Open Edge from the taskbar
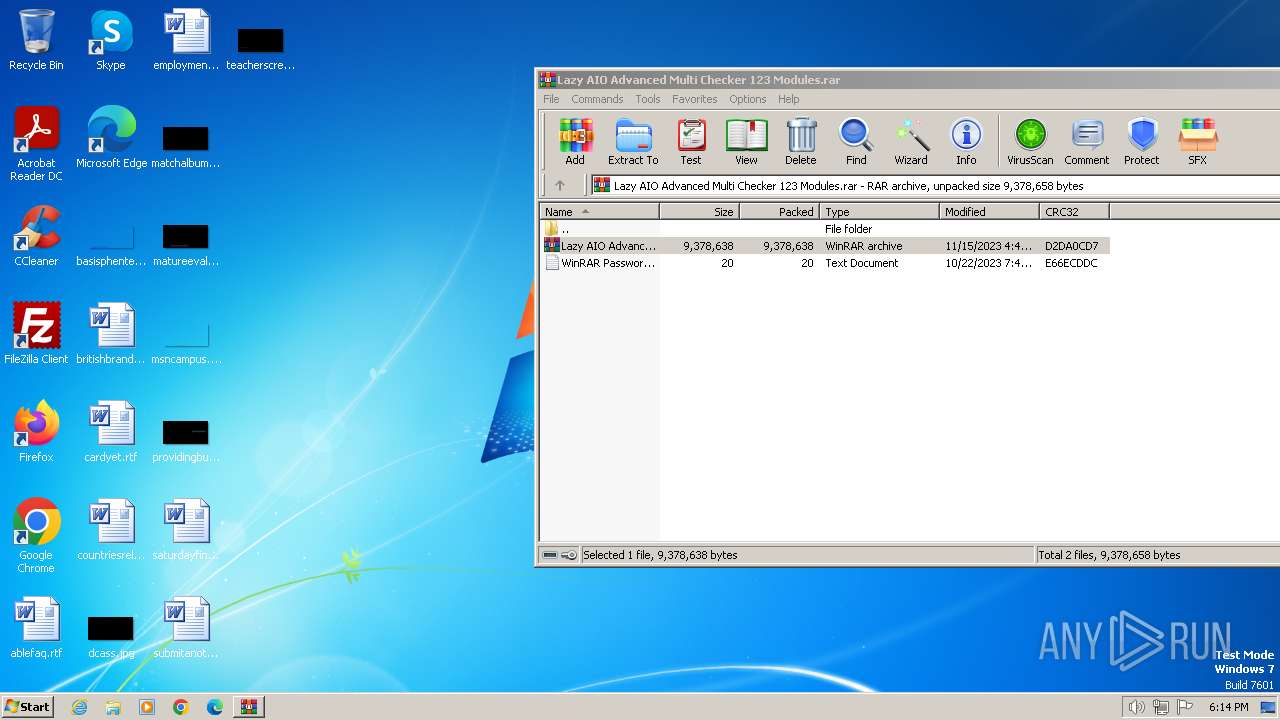Image resolution: width=1280 pixels, height=720 pixels. (x=215, y=707)
